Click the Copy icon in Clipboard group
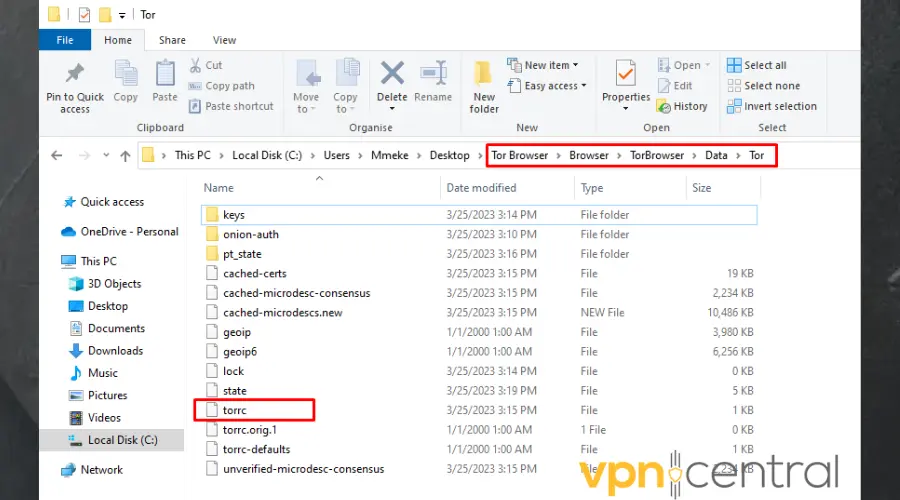Screen dimensions: 900x500 point(126,76)
